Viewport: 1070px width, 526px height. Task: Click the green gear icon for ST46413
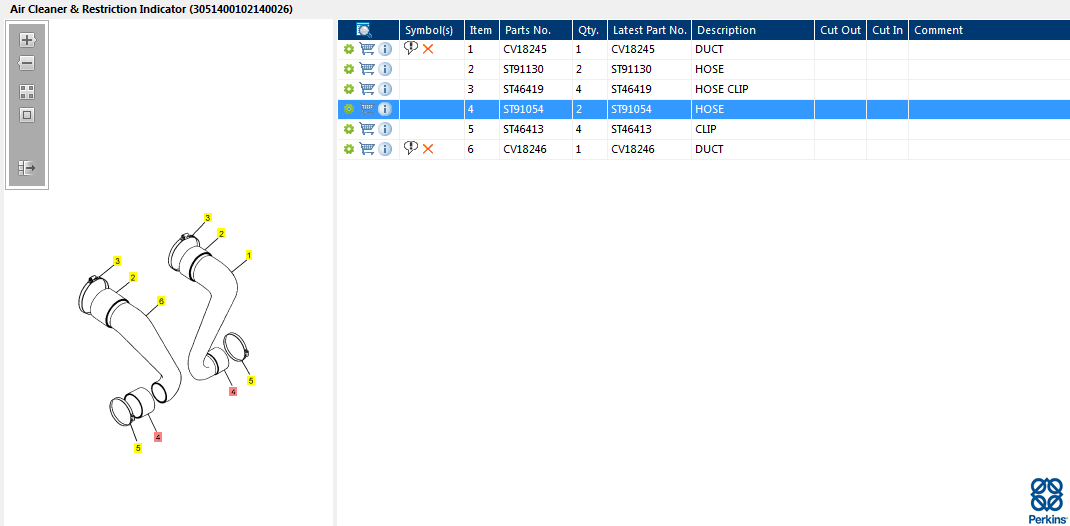(349, 129)
